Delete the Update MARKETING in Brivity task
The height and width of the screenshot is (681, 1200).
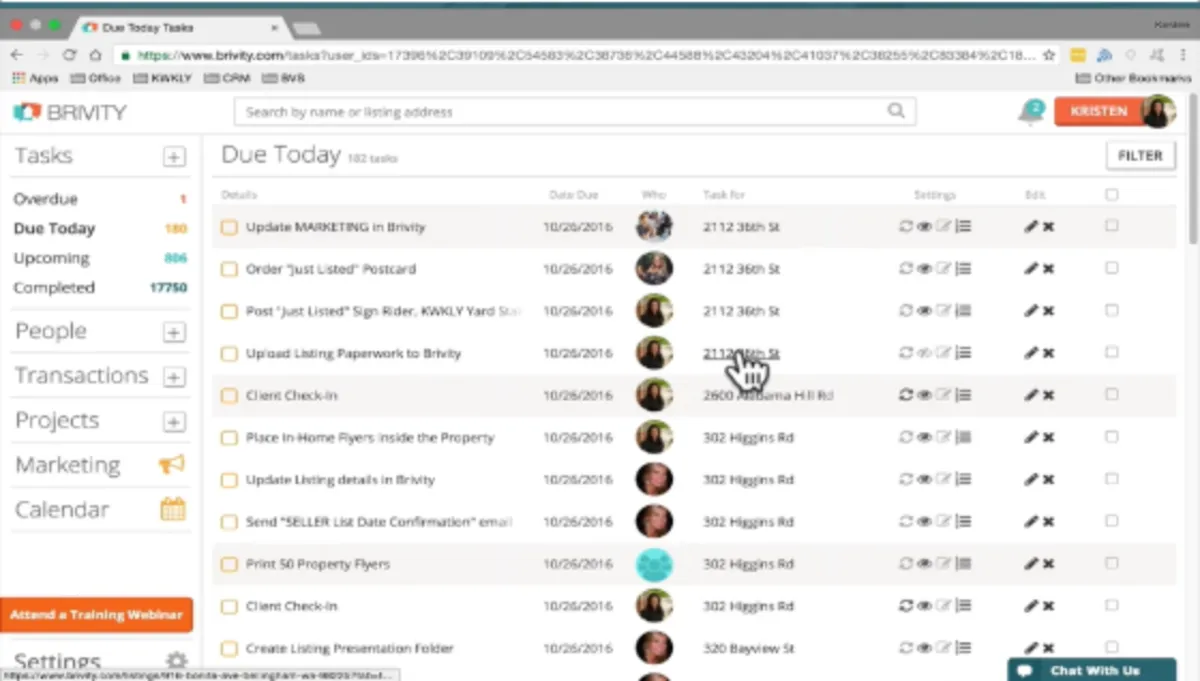[1049, 227]
